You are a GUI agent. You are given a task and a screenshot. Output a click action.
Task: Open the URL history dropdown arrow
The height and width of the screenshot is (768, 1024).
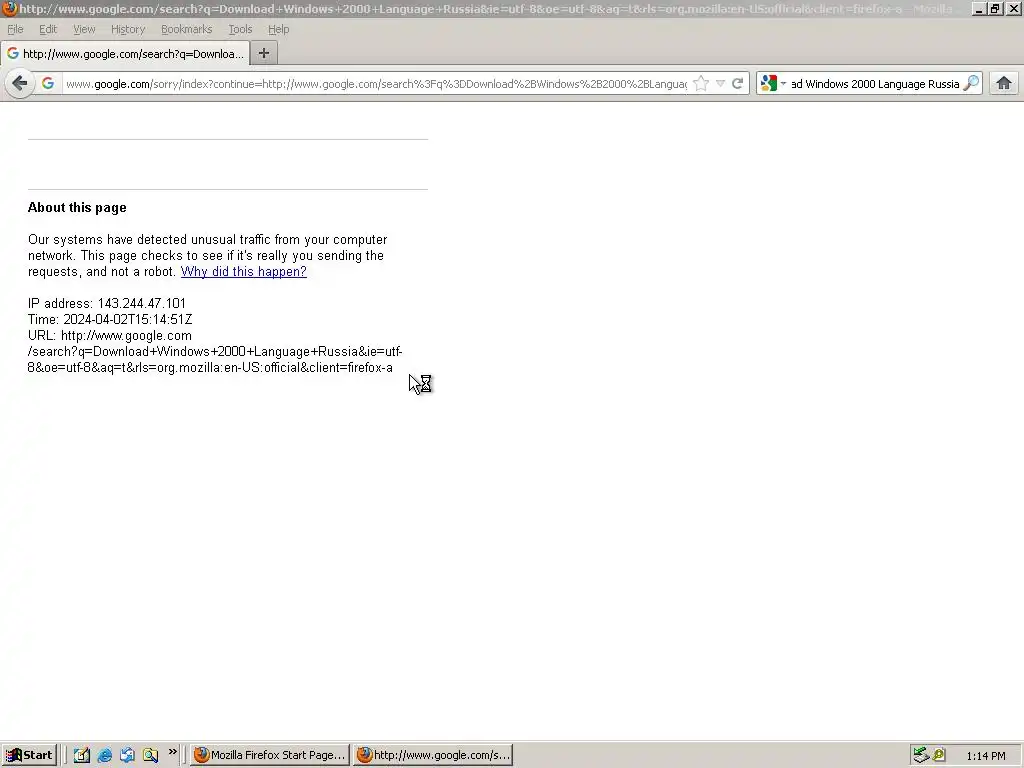pos(720,84)
